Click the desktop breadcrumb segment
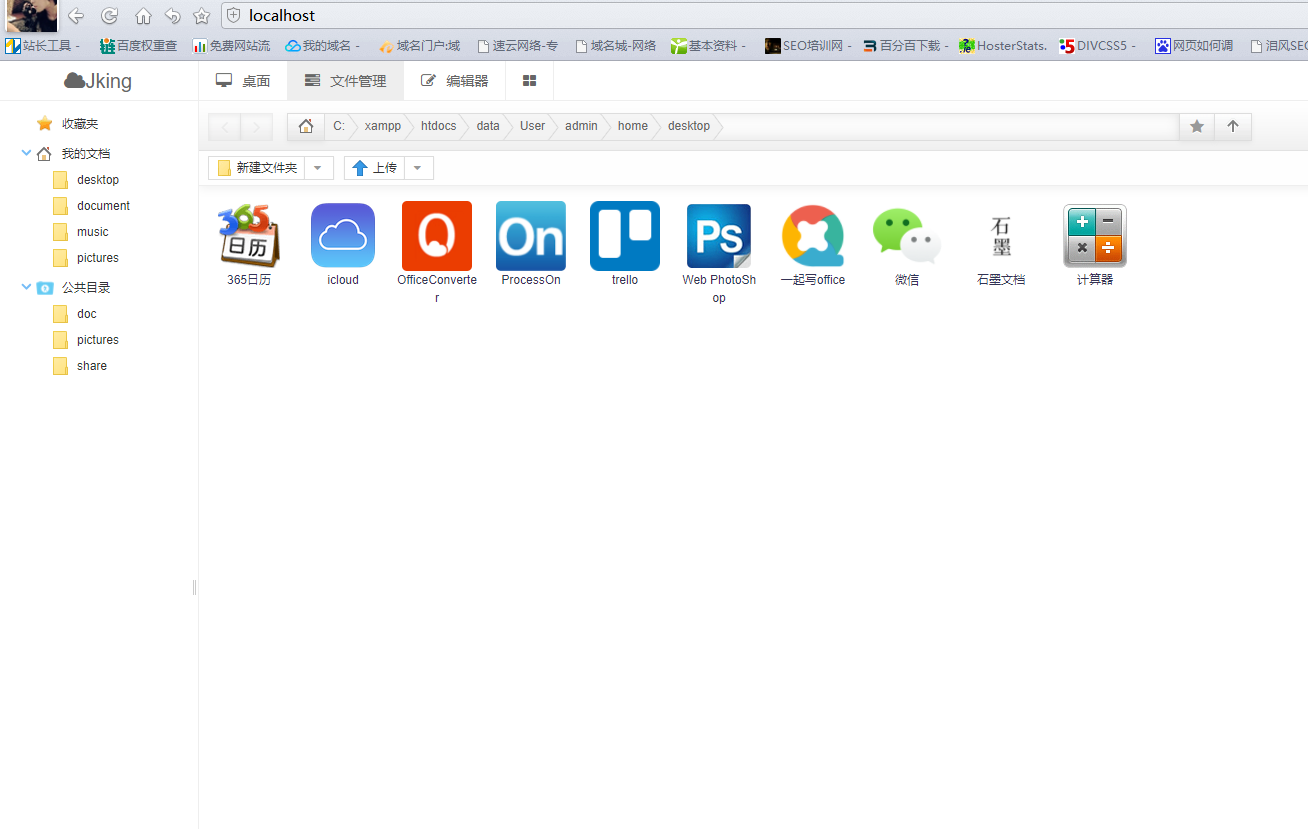The image size is (1308, 829). click(x=689, y=126)
